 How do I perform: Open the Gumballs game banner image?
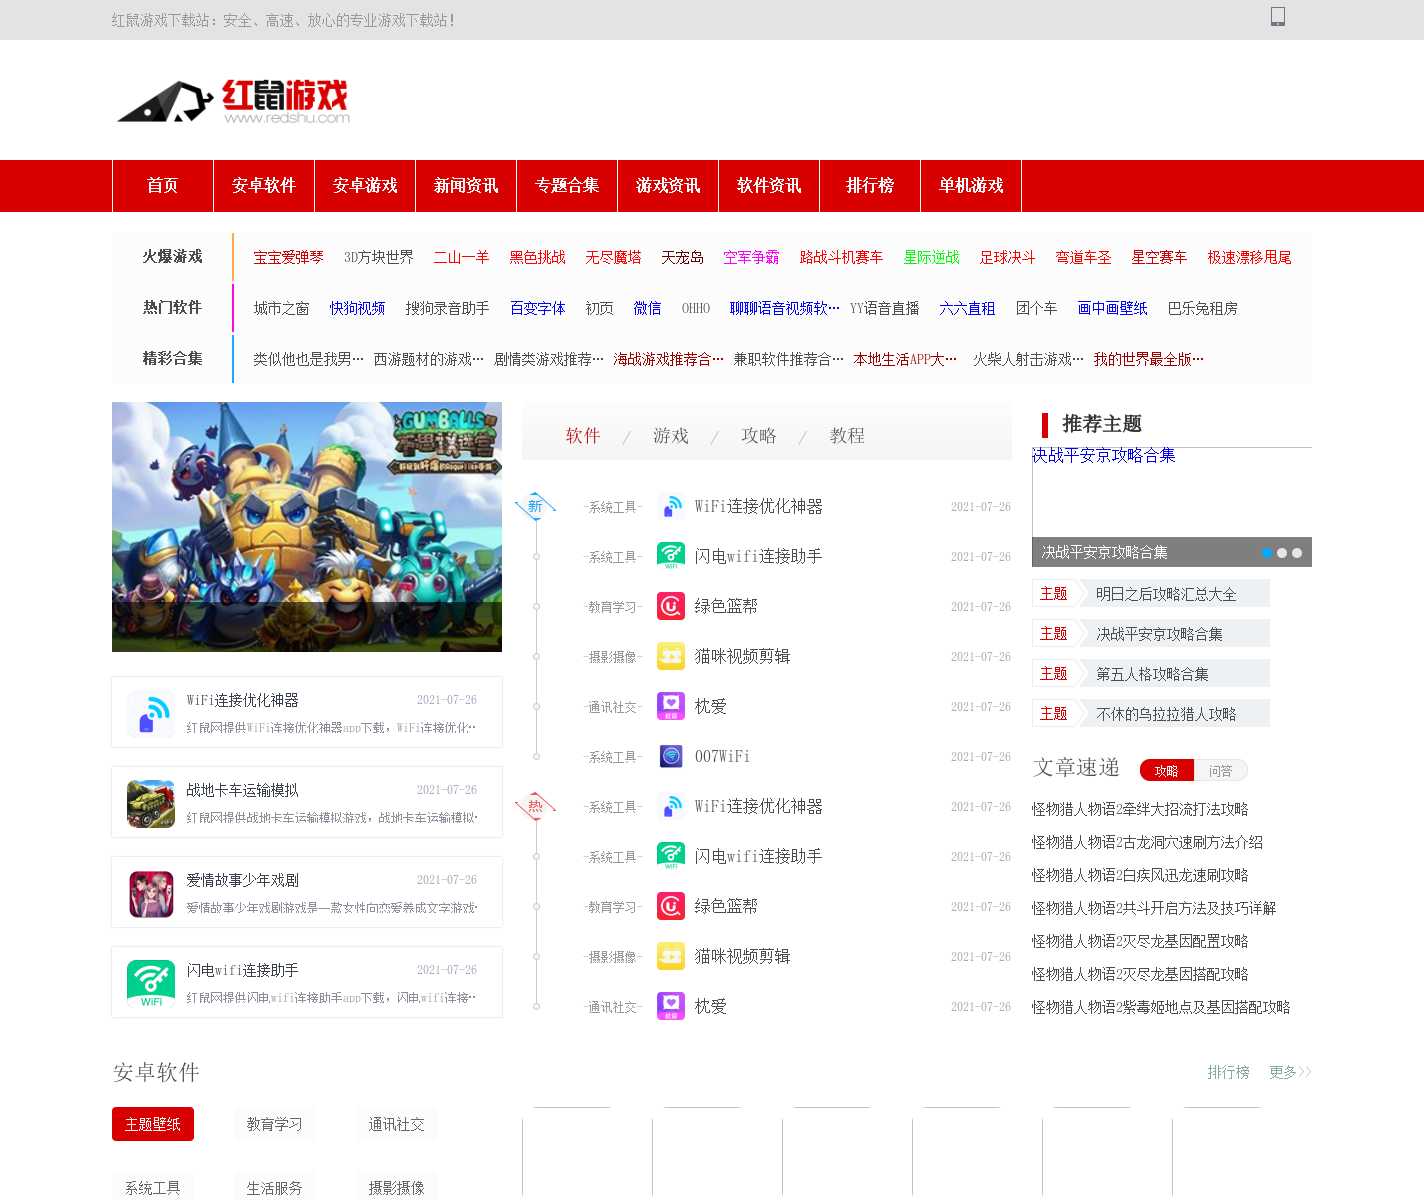click(307, 527)
